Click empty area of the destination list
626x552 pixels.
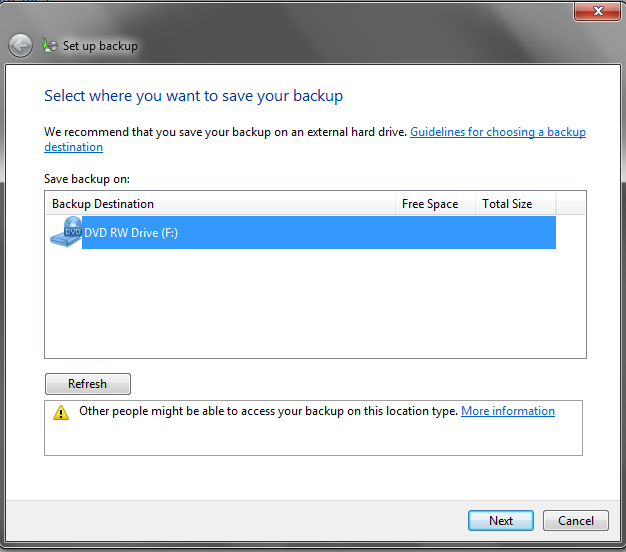pyautogui.click(x=315, y=303)
